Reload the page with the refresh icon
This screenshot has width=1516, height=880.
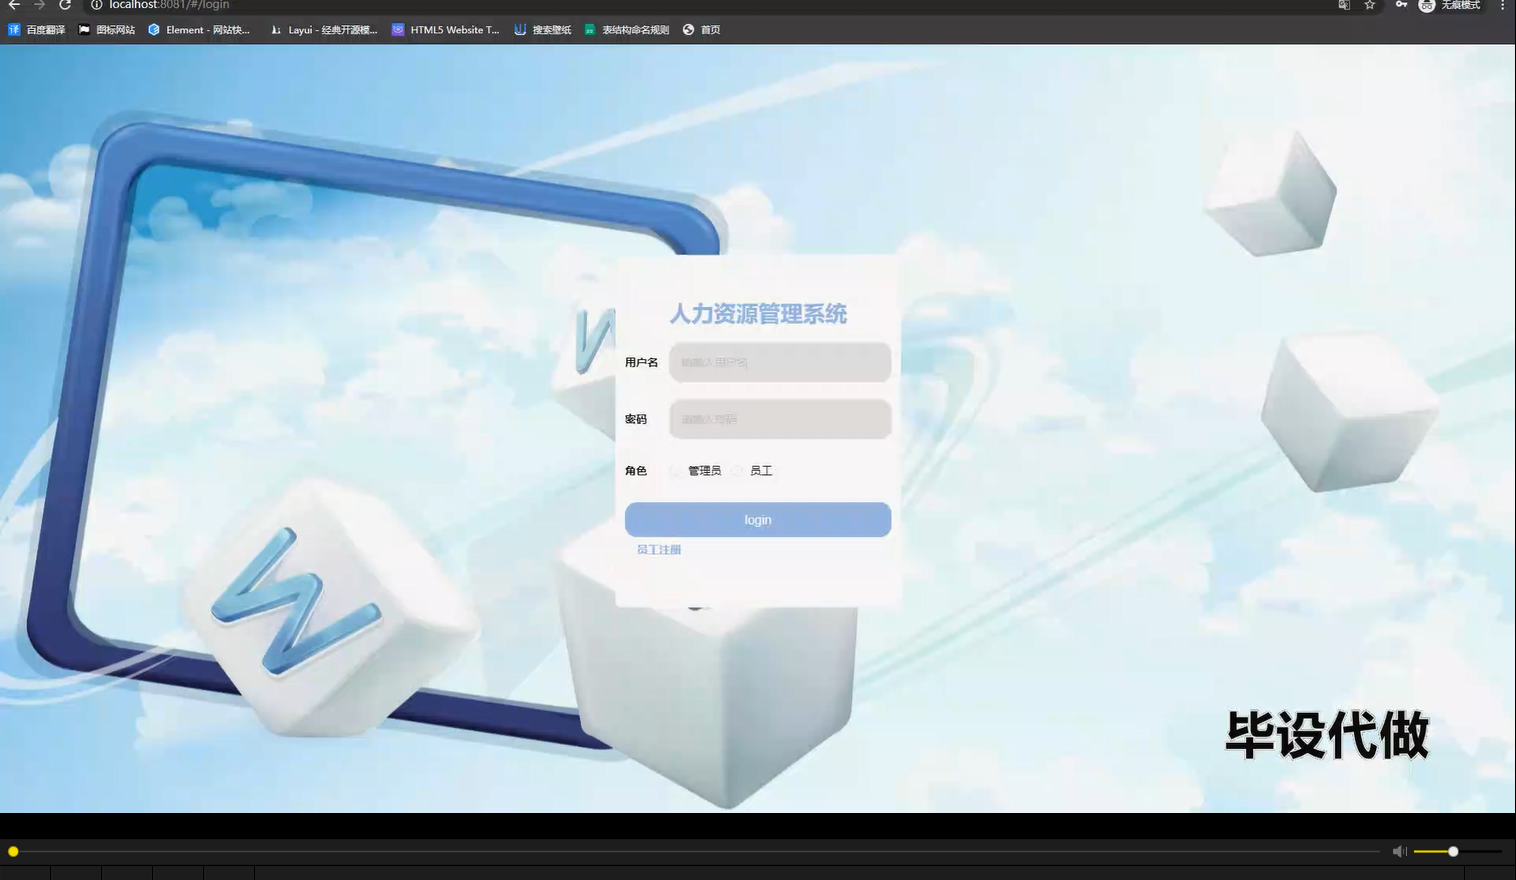(65, 5)
